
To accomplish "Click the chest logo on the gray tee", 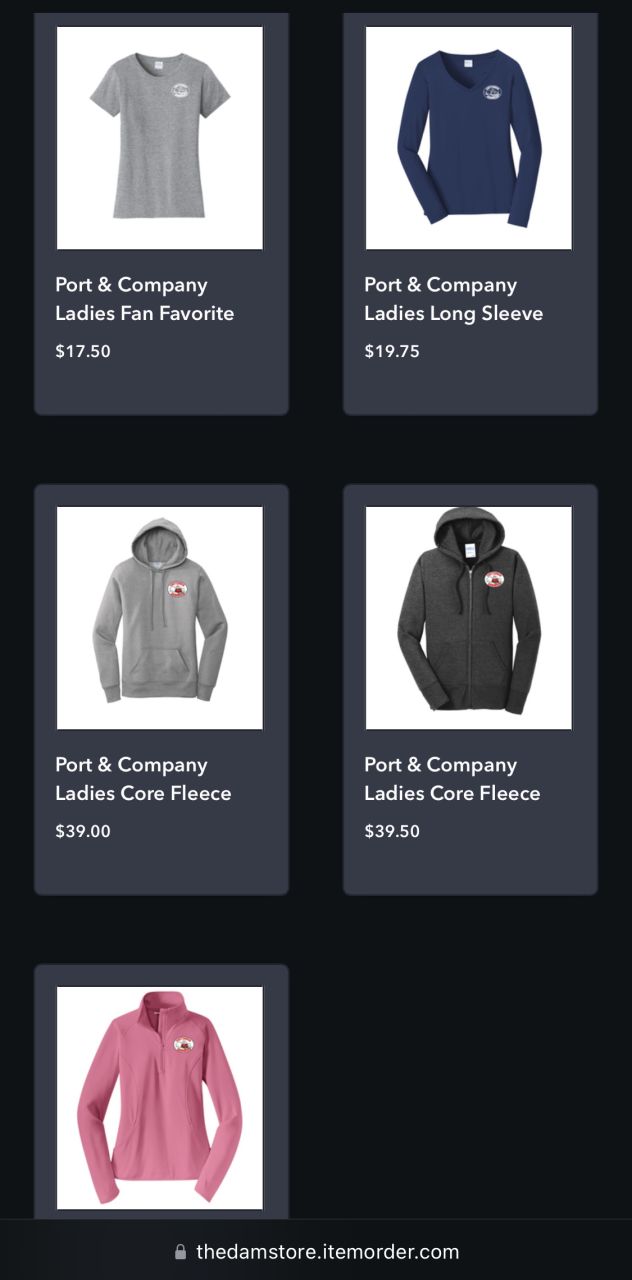I will (x=179, y=90).
